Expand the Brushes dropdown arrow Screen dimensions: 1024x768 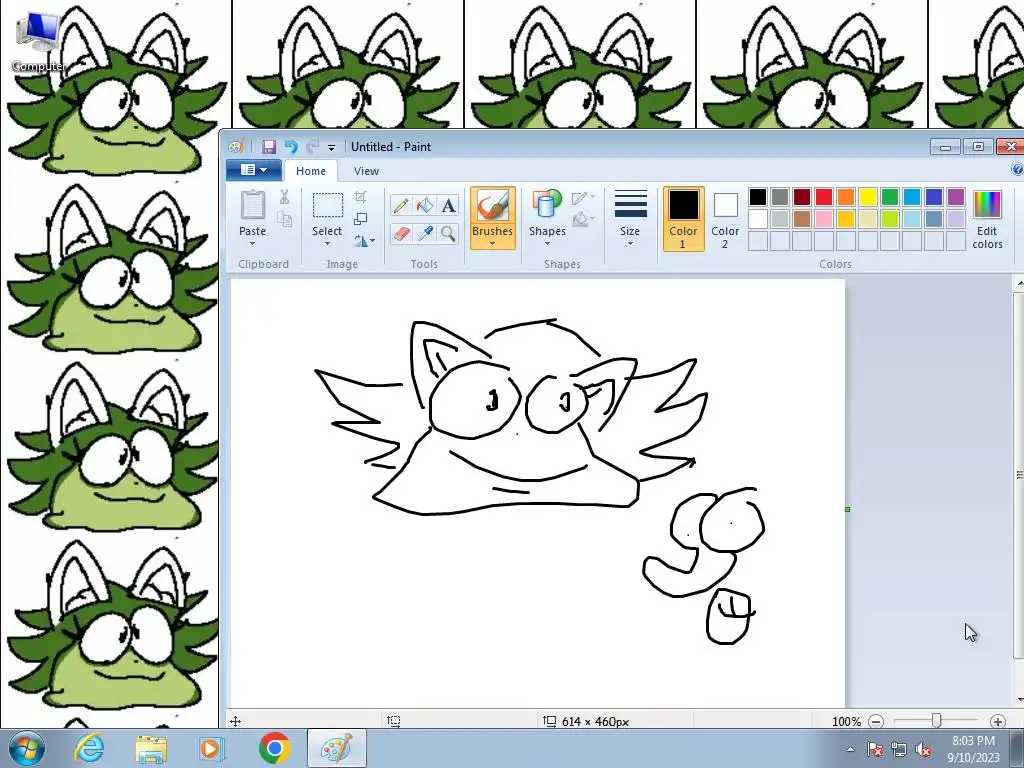pyautogui.click(x=492, y=244)
